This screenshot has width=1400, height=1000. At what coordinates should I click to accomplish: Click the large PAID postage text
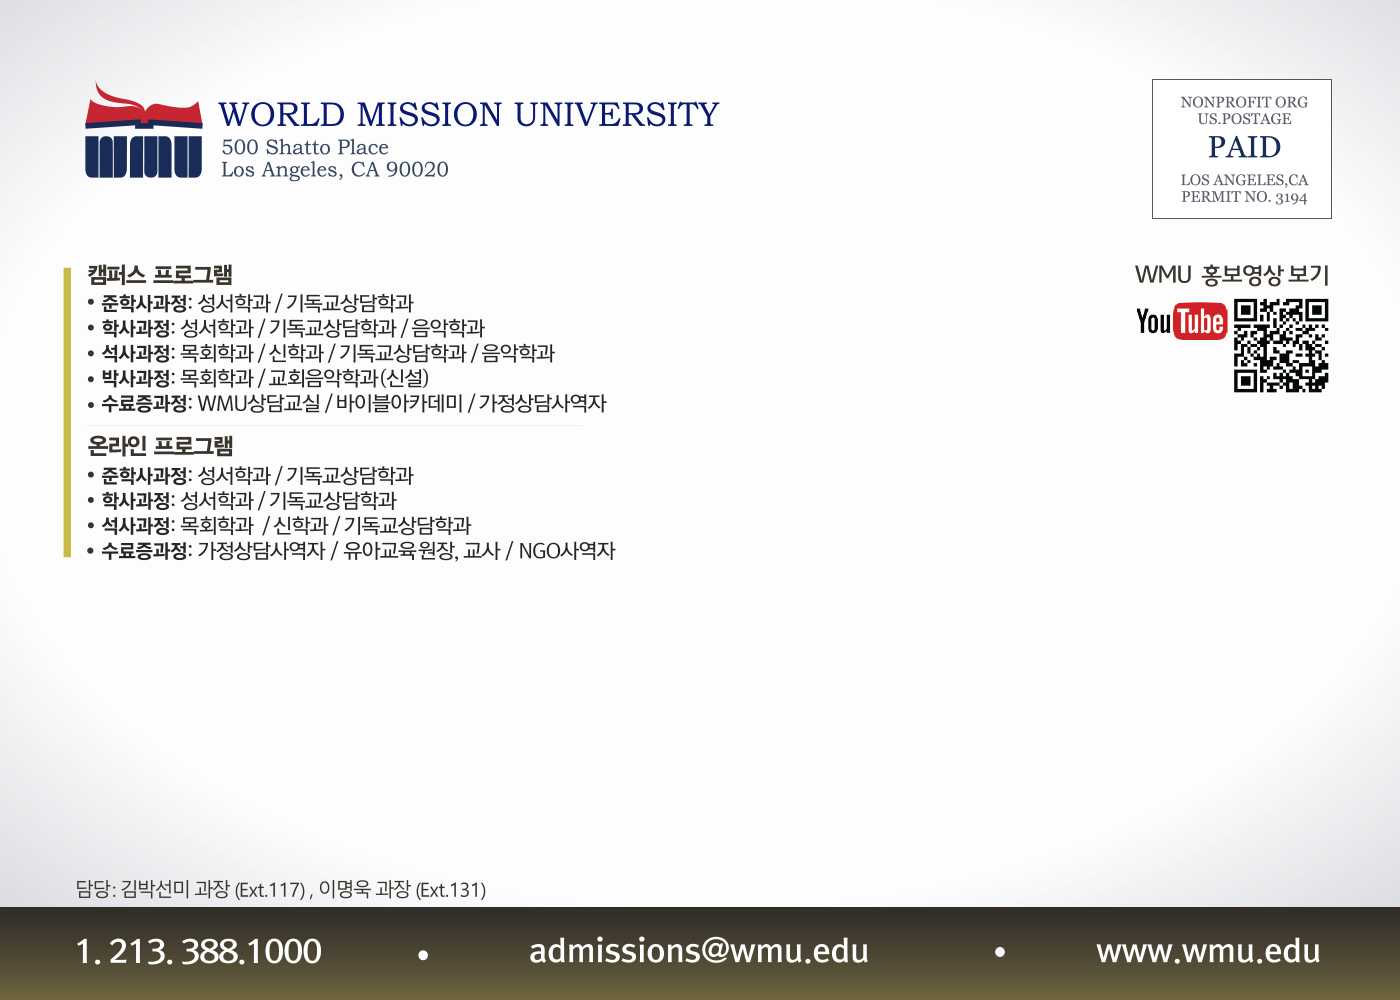point(1244,147)
